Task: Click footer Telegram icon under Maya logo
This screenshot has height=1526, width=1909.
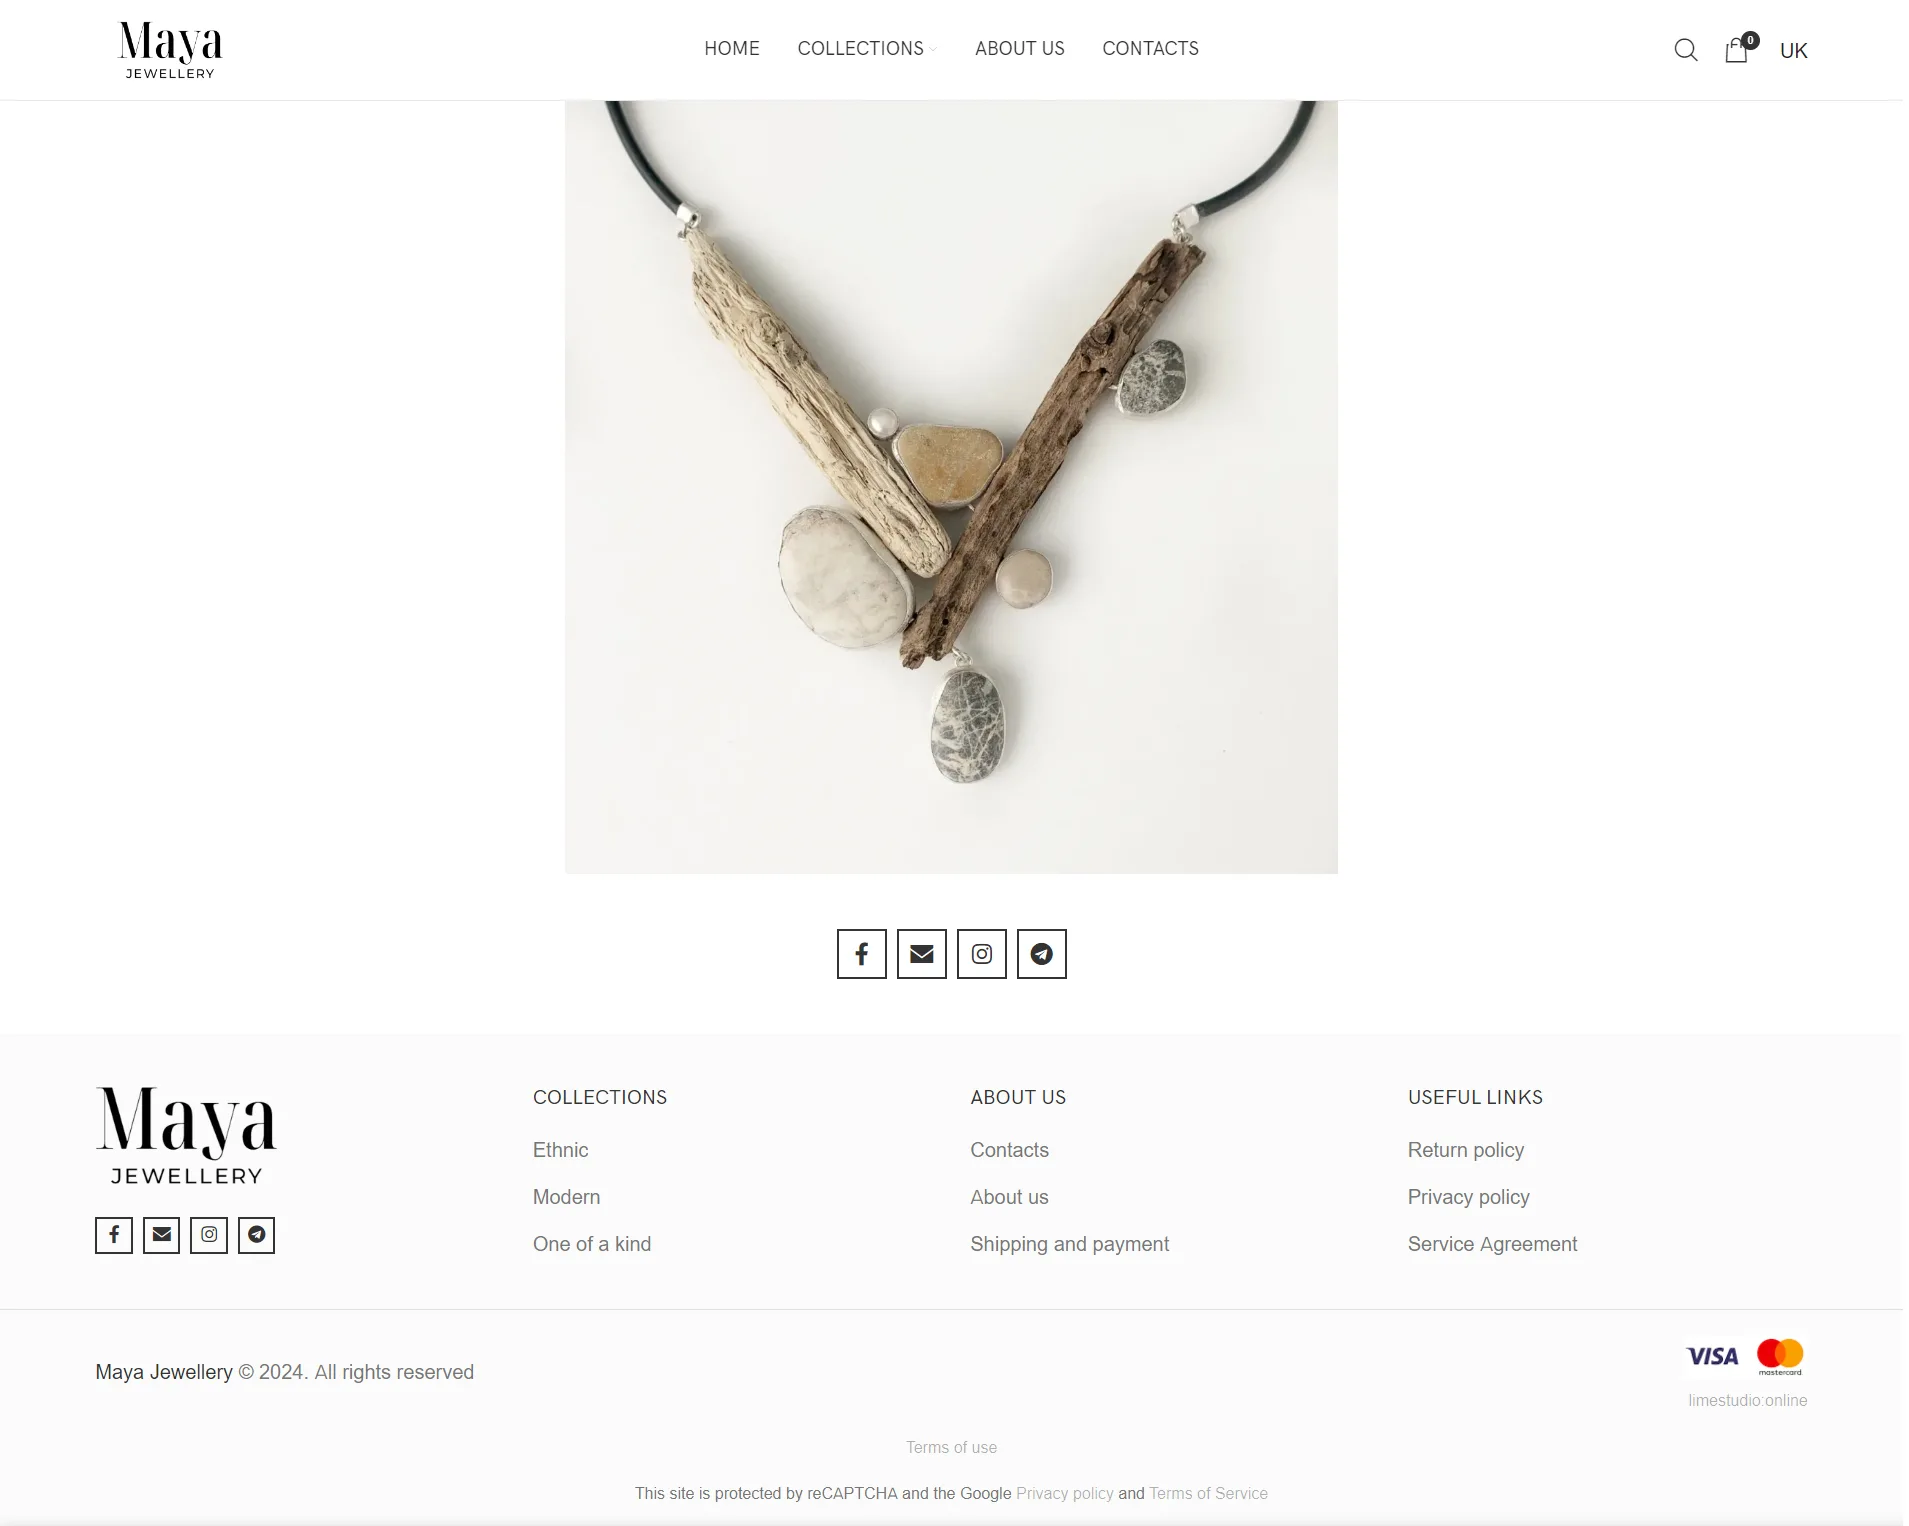Action: [256, 1235]
